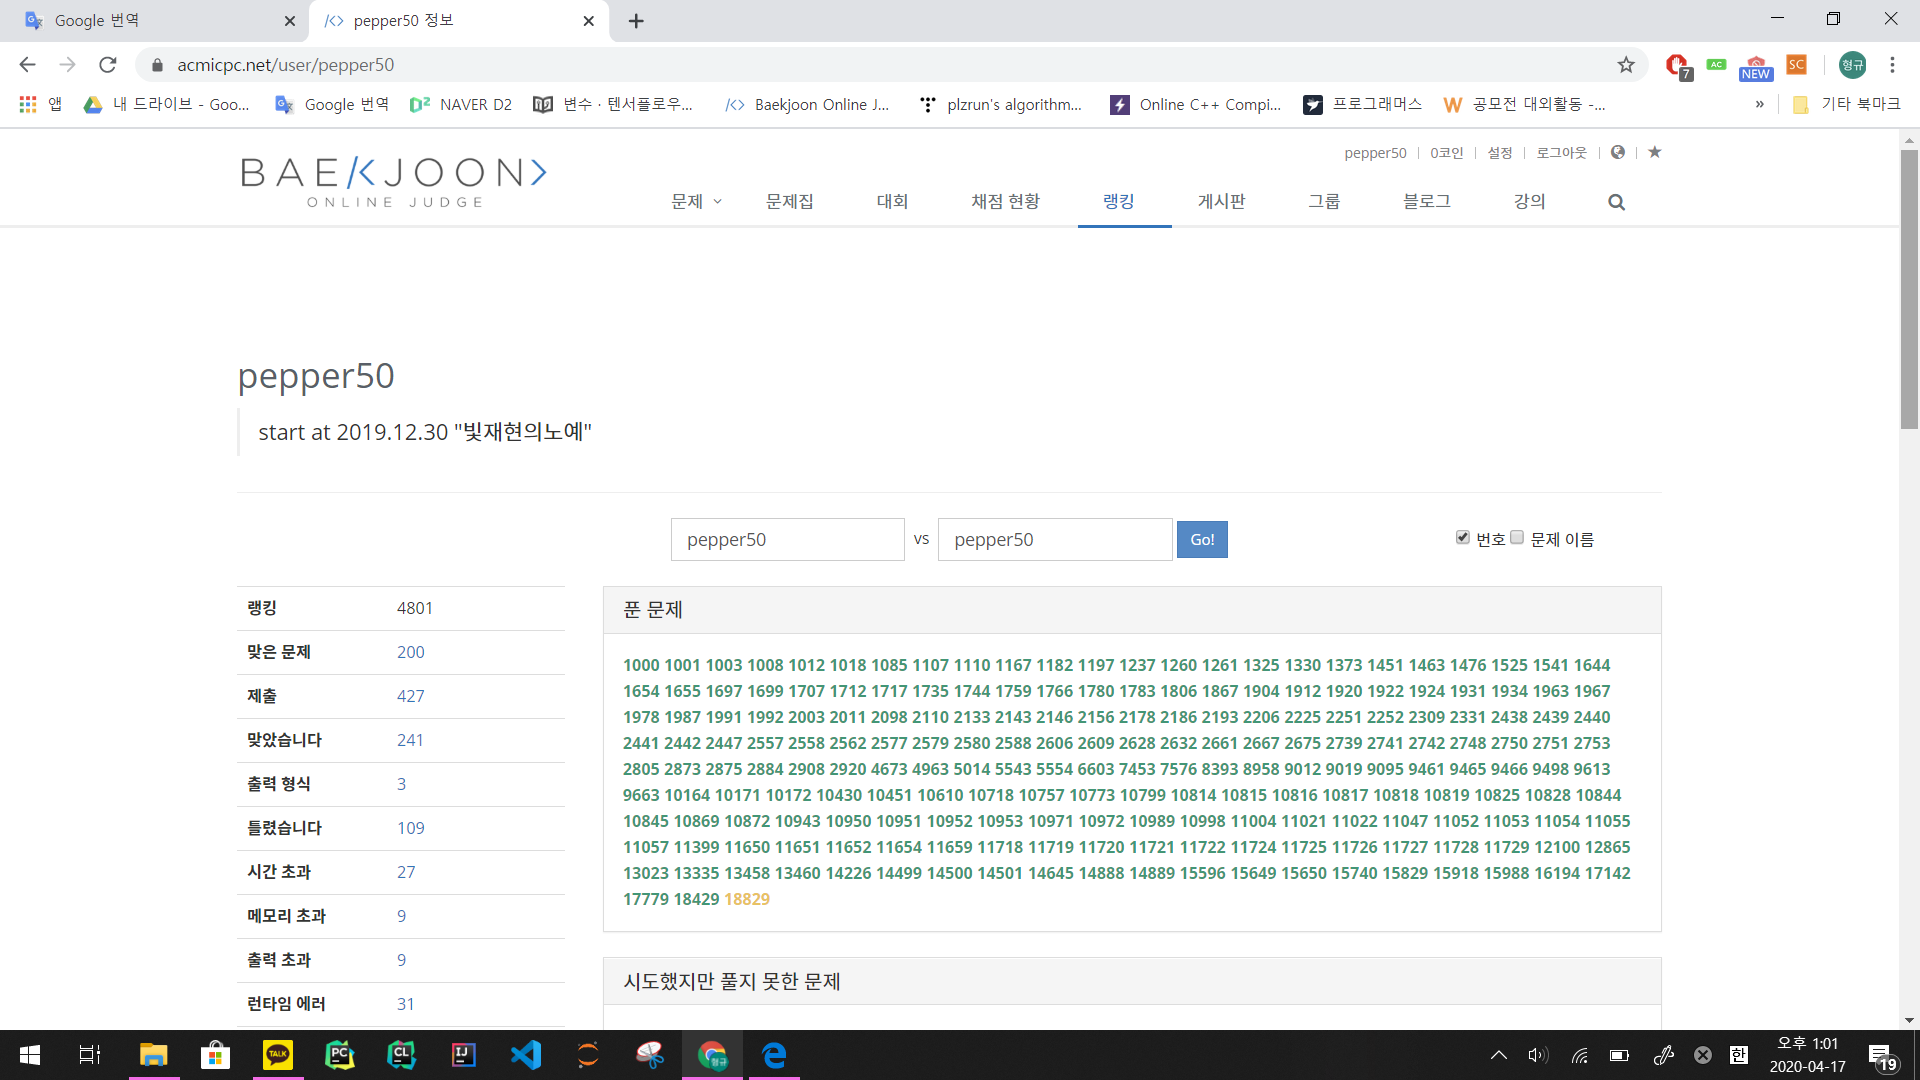Open solved problem 18829 link
The image size is (1920, 1080).
[x=747, y=899]
